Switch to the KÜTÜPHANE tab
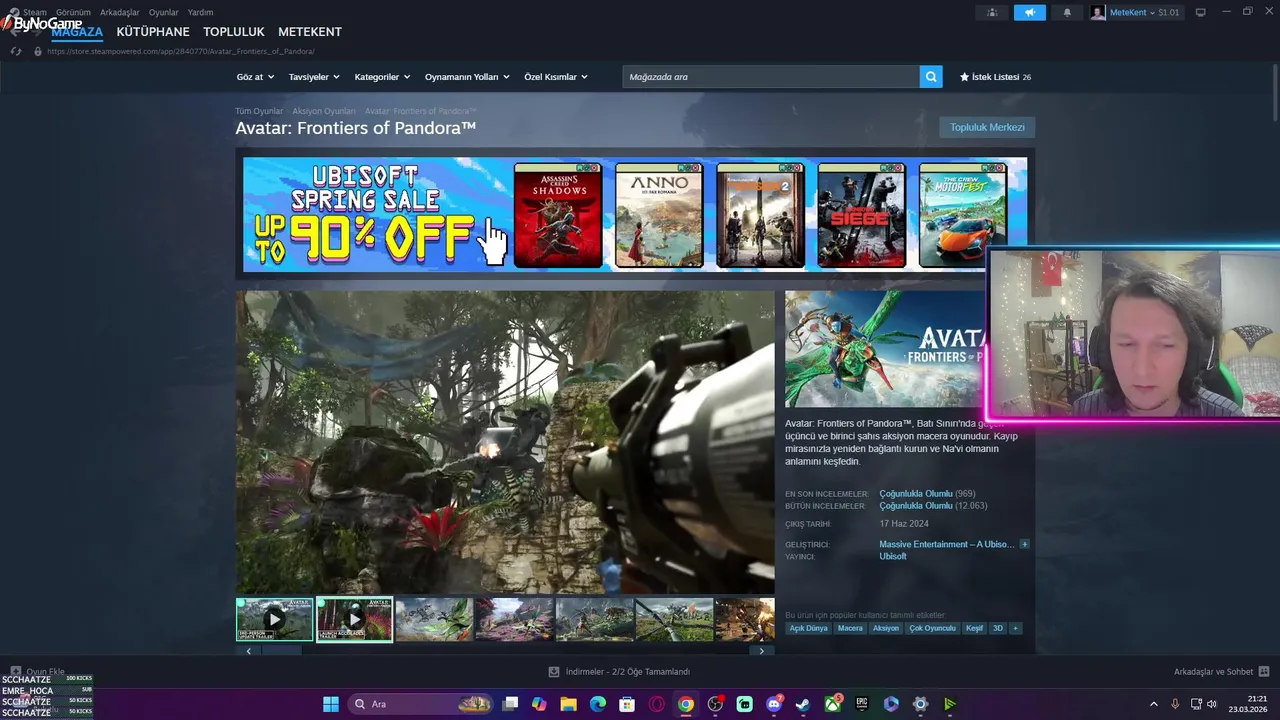The width and height of the screenshot is (1280, 720). click(153, 32)
